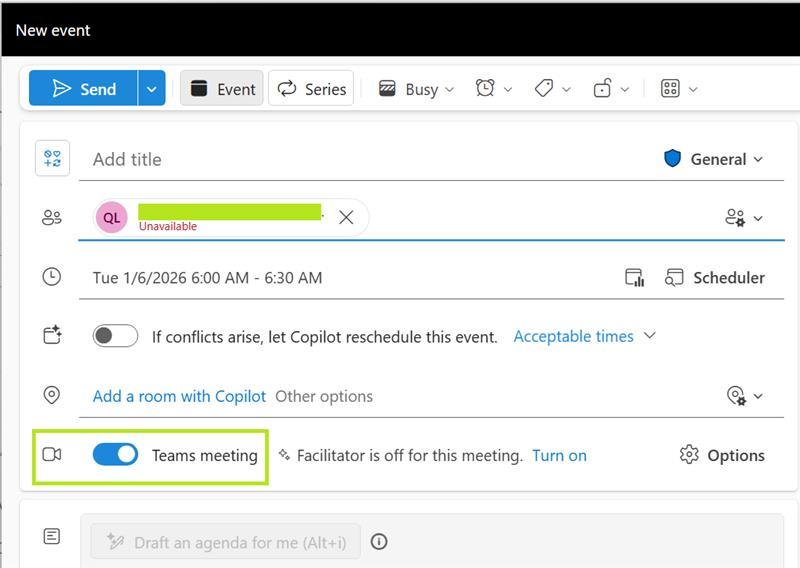Click Add a room with Copilot

[x=179, y=396]
